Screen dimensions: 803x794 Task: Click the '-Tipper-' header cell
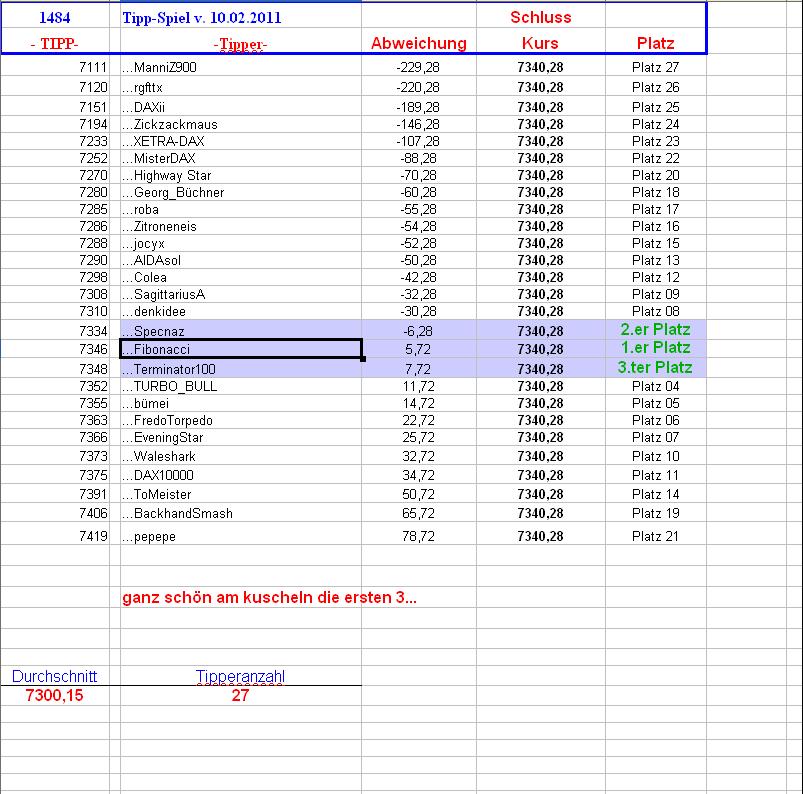[240, 44]
